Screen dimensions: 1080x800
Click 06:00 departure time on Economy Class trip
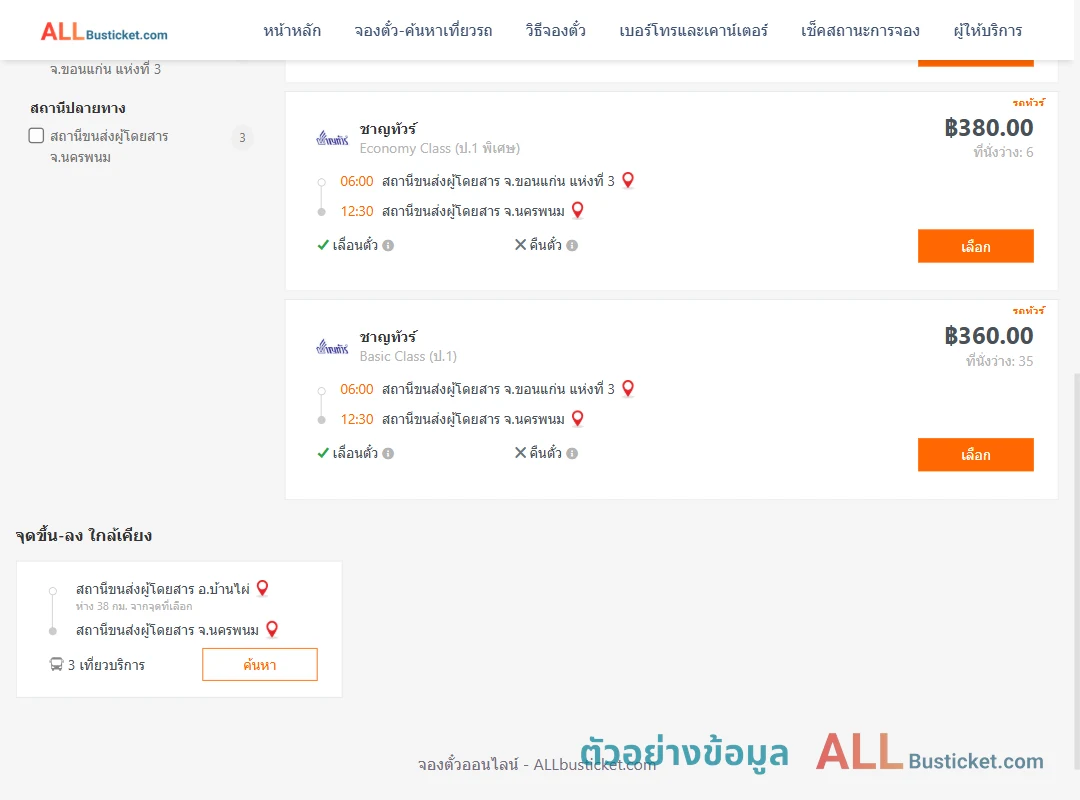pos(357,181)
